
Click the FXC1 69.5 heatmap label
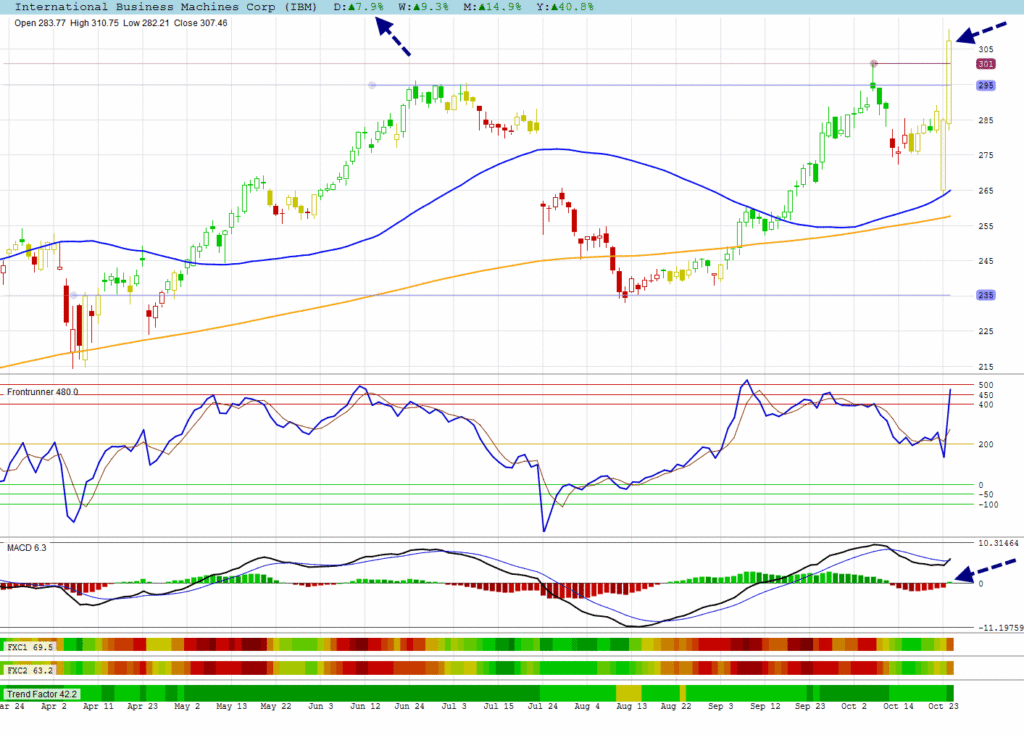[29, 647]
